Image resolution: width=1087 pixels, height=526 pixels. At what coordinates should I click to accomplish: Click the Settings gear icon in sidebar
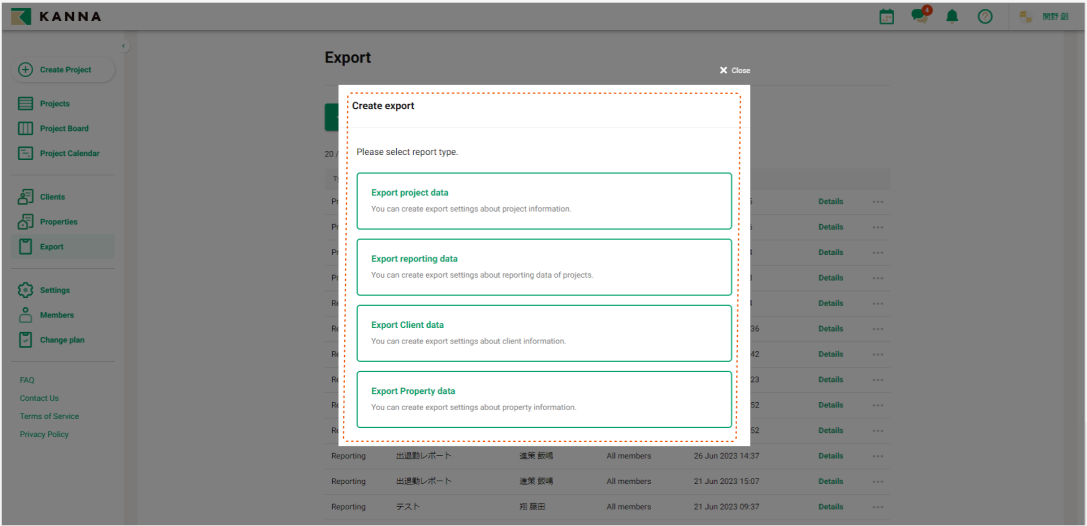coord(26,290)
